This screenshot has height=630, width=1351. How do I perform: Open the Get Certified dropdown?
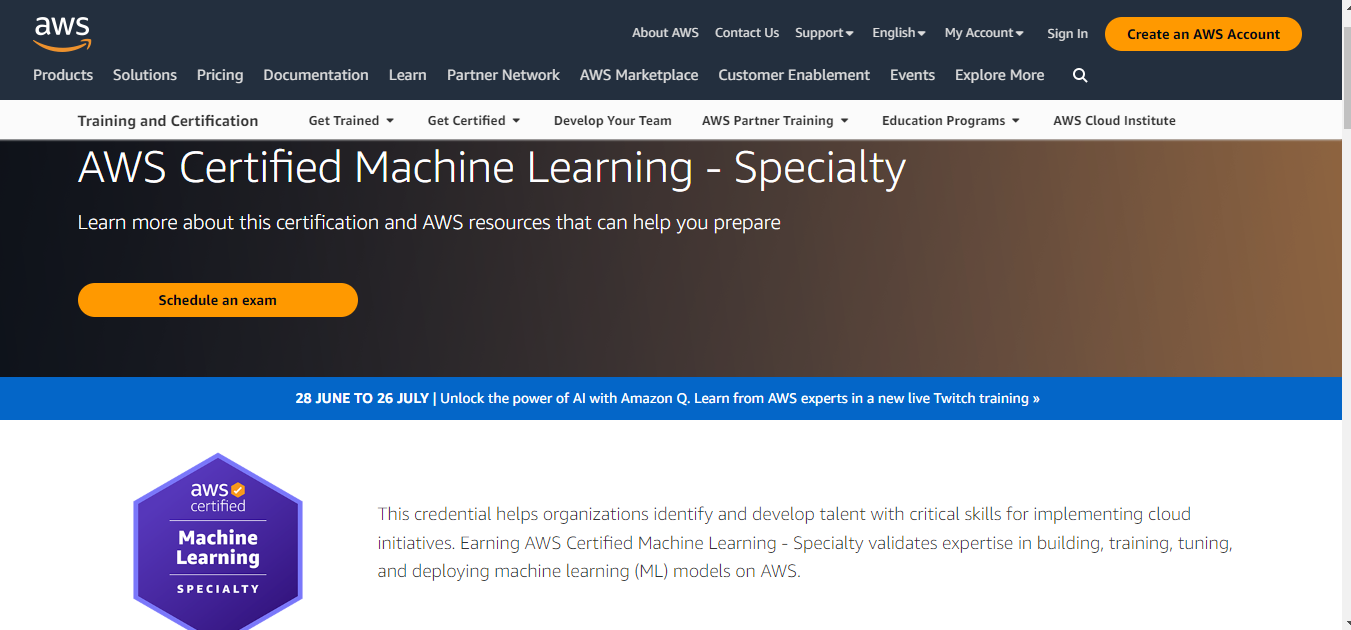474,121
